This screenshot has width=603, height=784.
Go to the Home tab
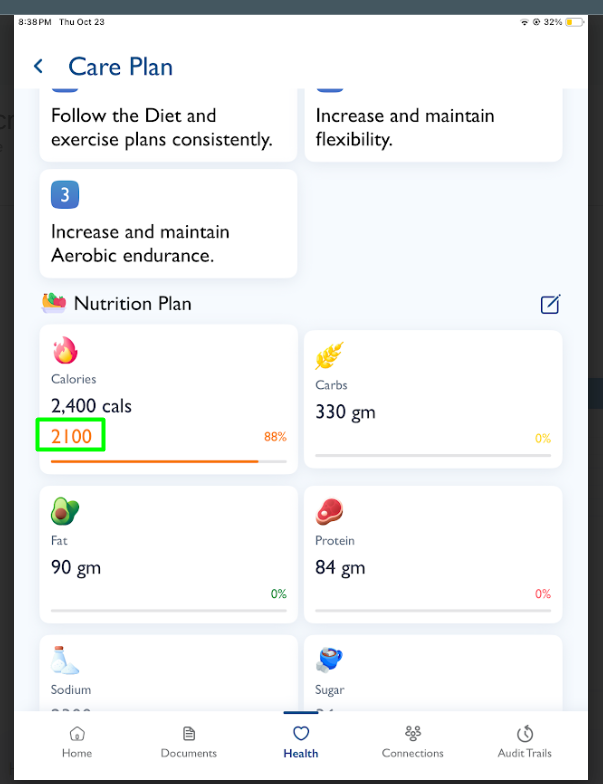(77, 741)
